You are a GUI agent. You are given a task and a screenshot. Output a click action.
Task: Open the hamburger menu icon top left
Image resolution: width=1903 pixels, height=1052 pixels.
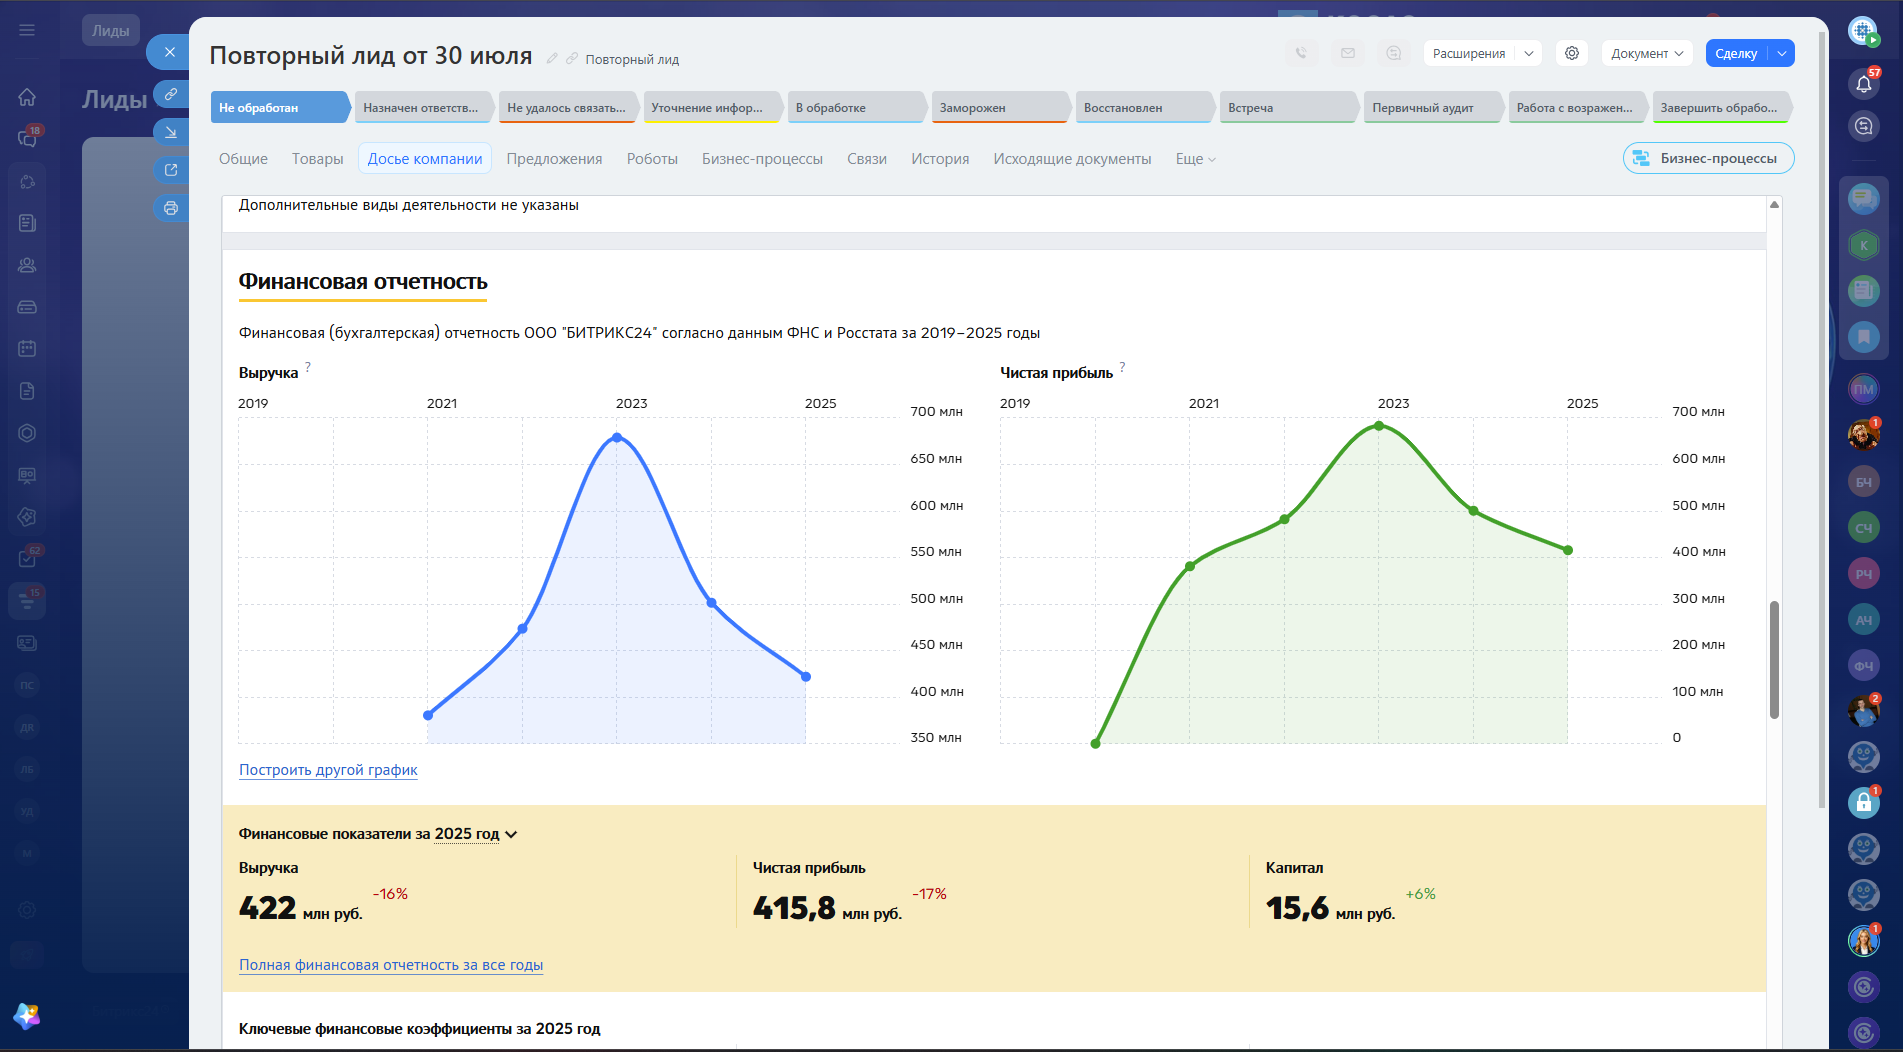coord(27,30)
